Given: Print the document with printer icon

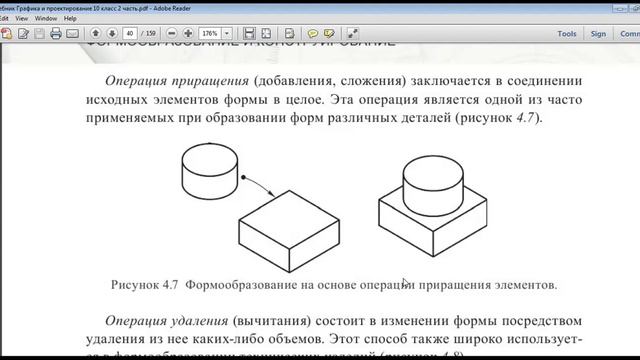Looking at the screenshot, I should tap(56, 33).
